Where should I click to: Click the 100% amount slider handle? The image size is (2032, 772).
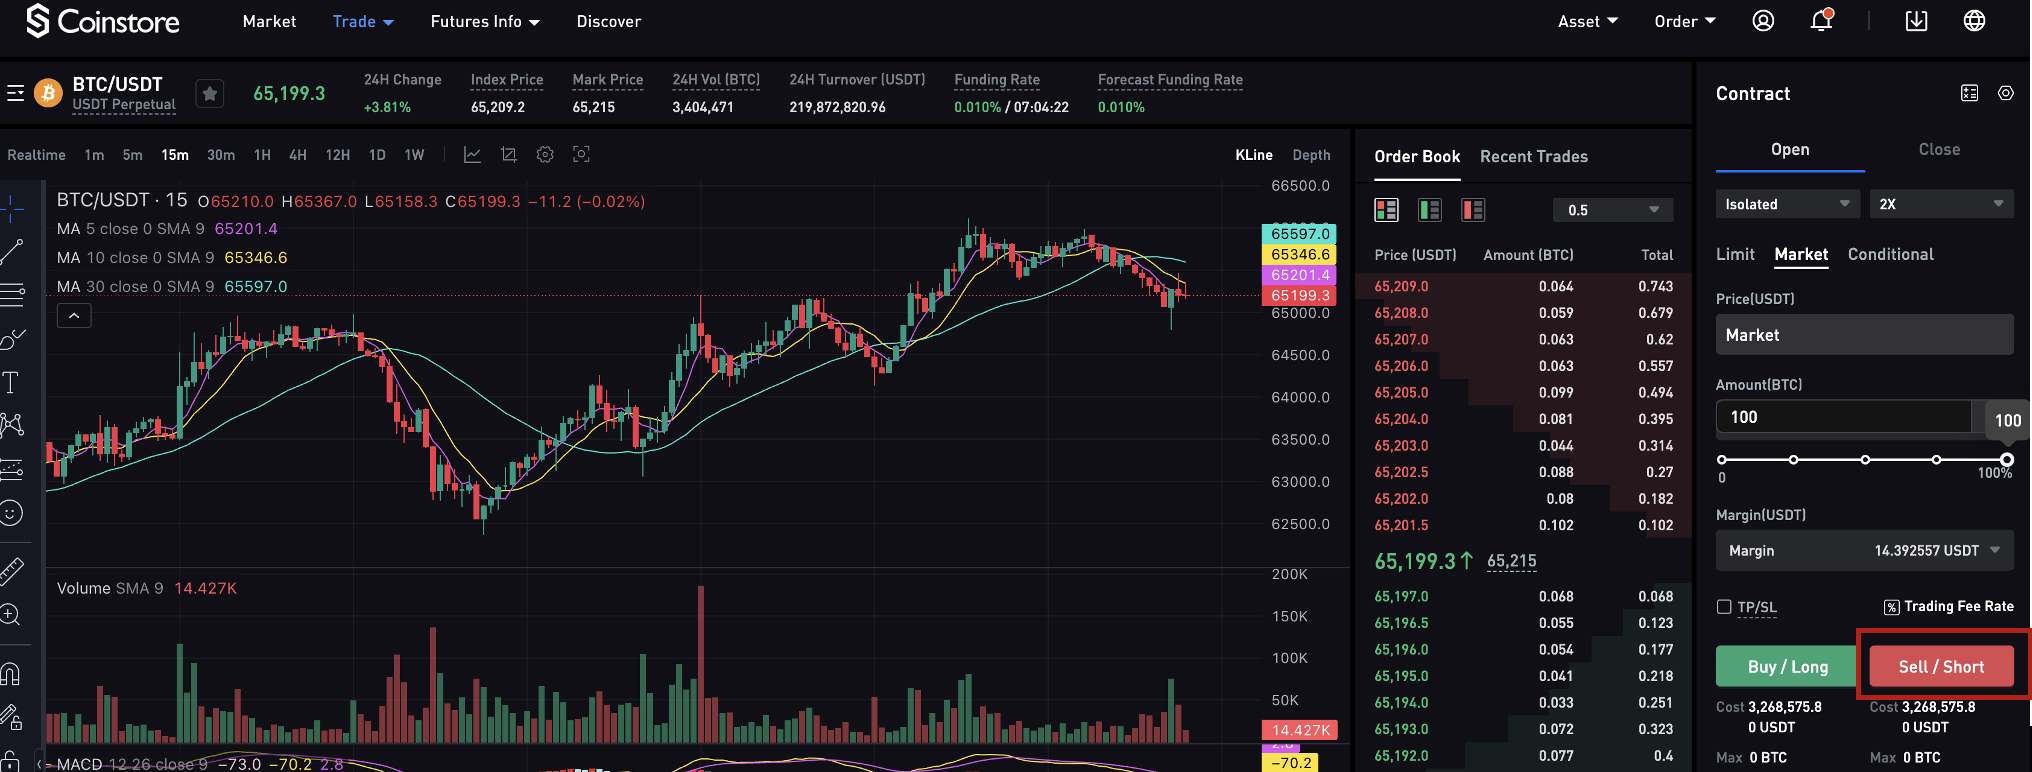point(2007,459)
